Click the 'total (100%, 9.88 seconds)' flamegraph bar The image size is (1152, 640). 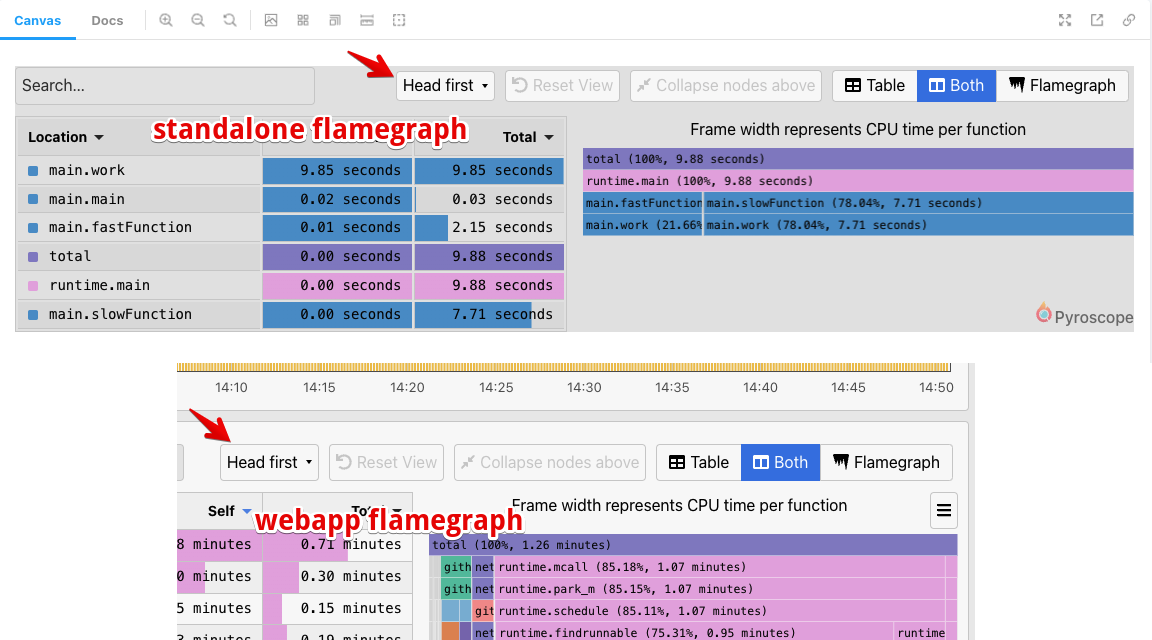pos(858,159)
